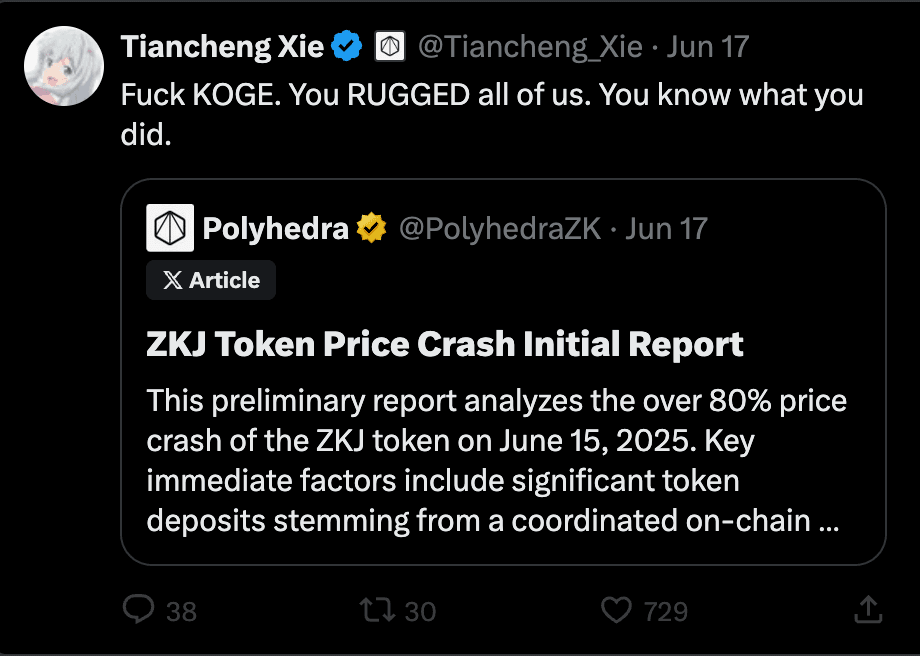This screenshot has height=656, width=920.
Task: Click the Jun 17 tweet timestamp
Action: (708, 46)
